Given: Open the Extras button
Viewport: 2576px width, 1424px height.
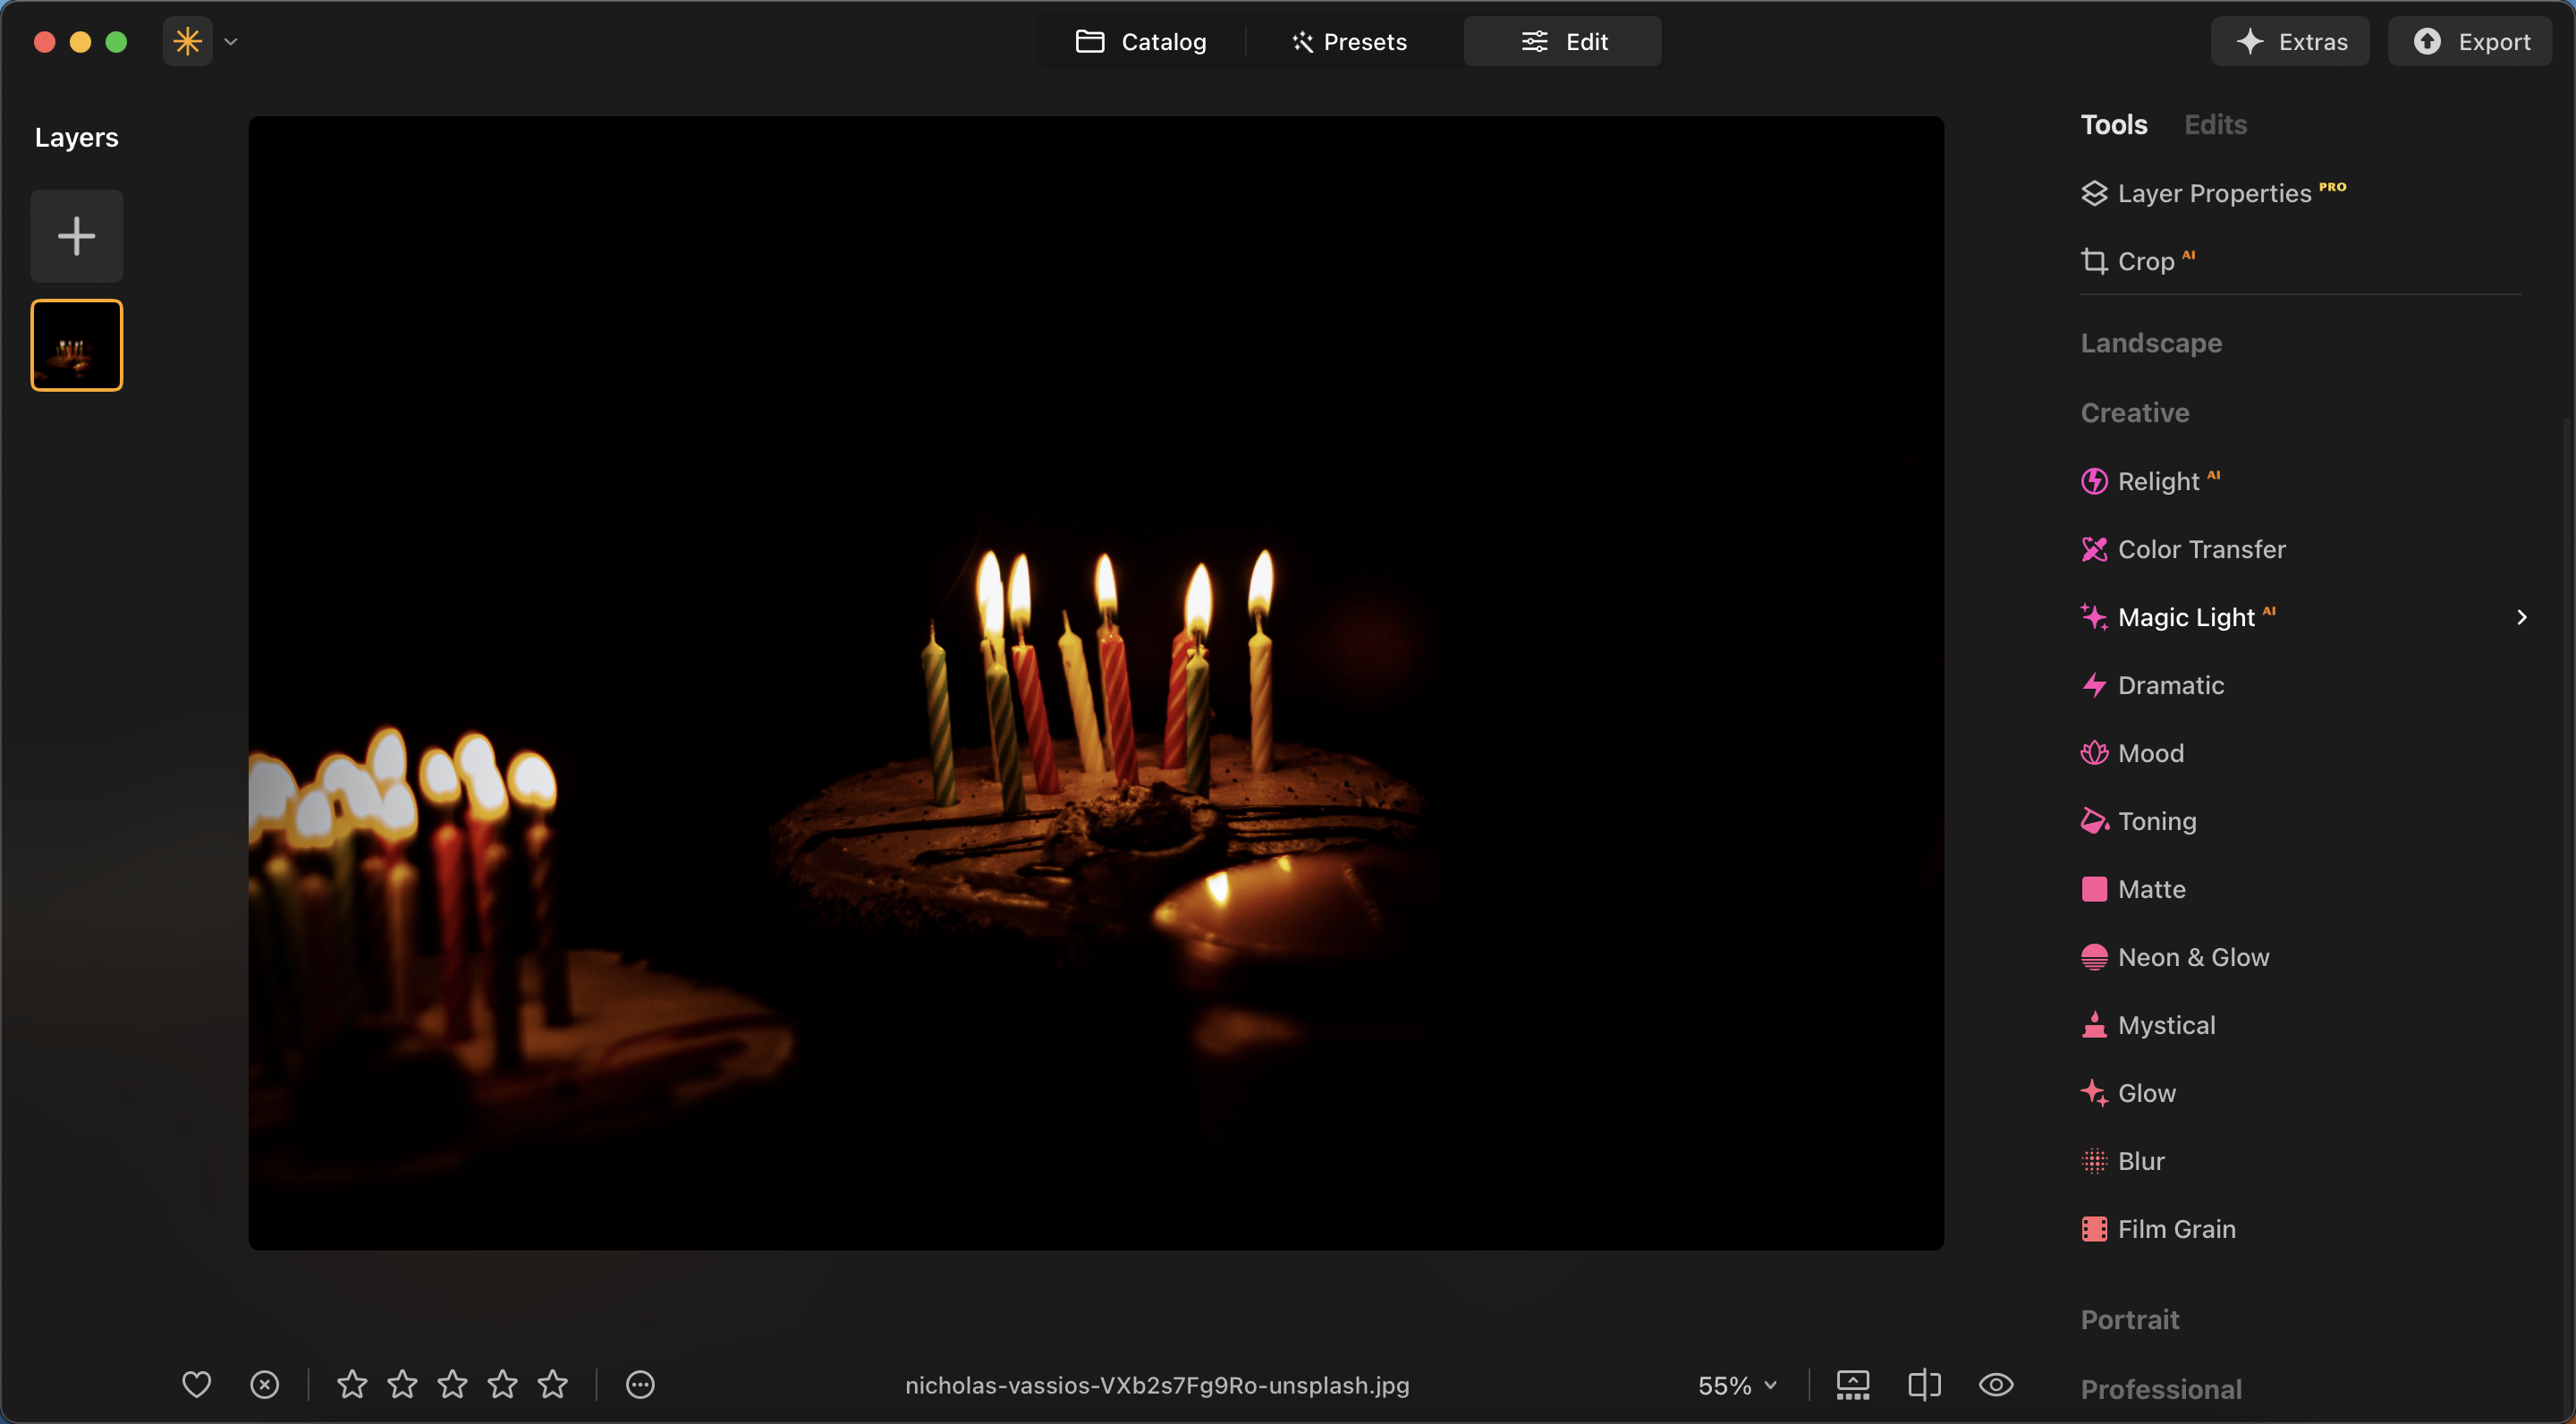Looking at the screenshot, I should coord(2291,42).
